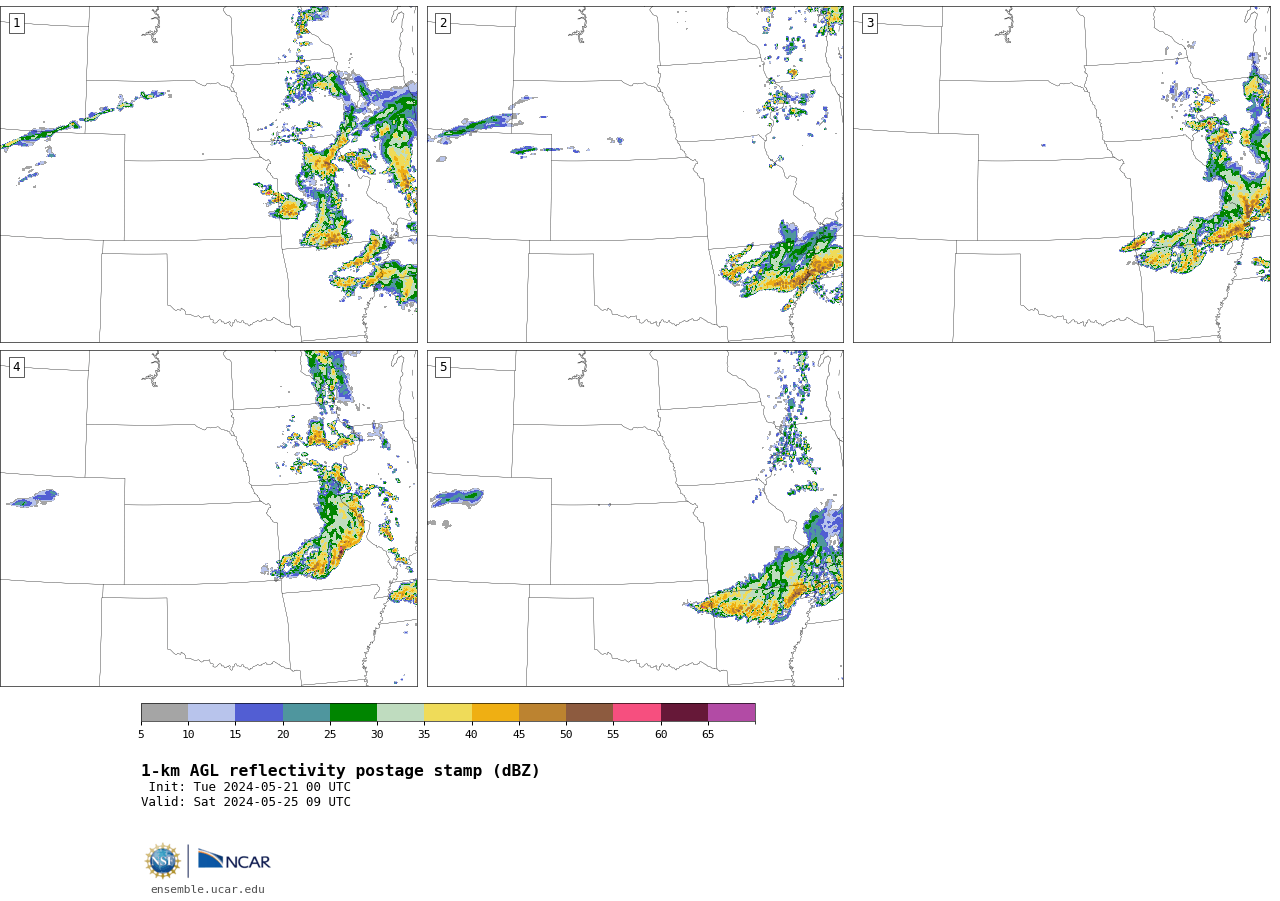Open ensemble member 4 reflectivity map
Screen dimensions: 1280x901
pos(208,518)
